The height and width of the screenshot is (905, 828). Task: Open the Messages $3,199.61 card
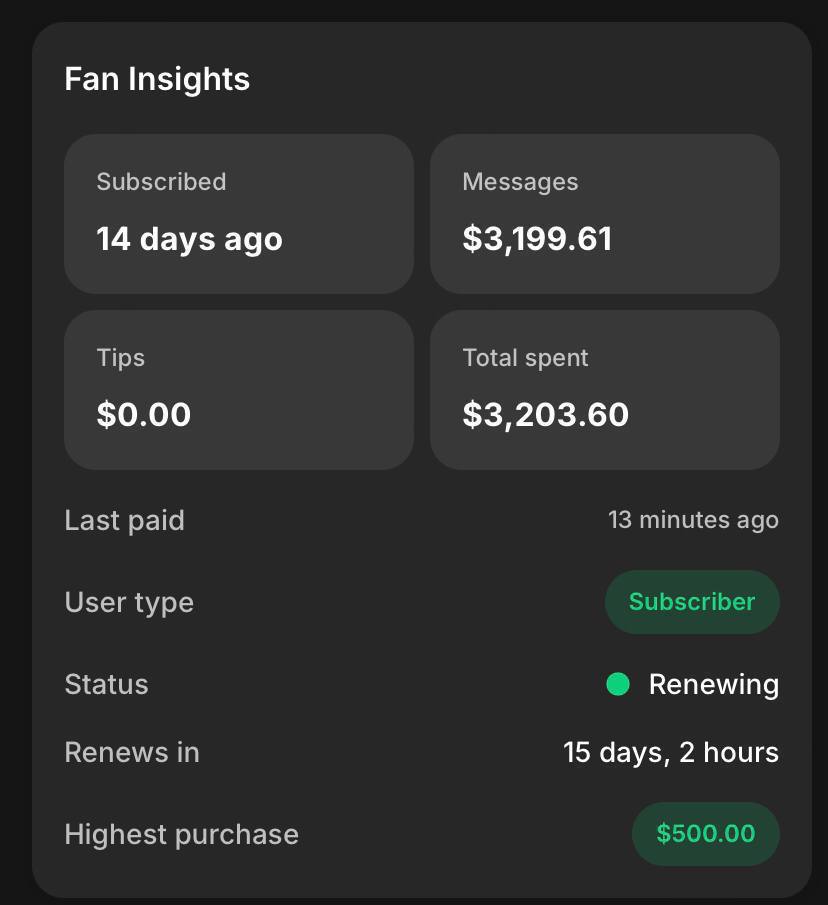point(605,214)
